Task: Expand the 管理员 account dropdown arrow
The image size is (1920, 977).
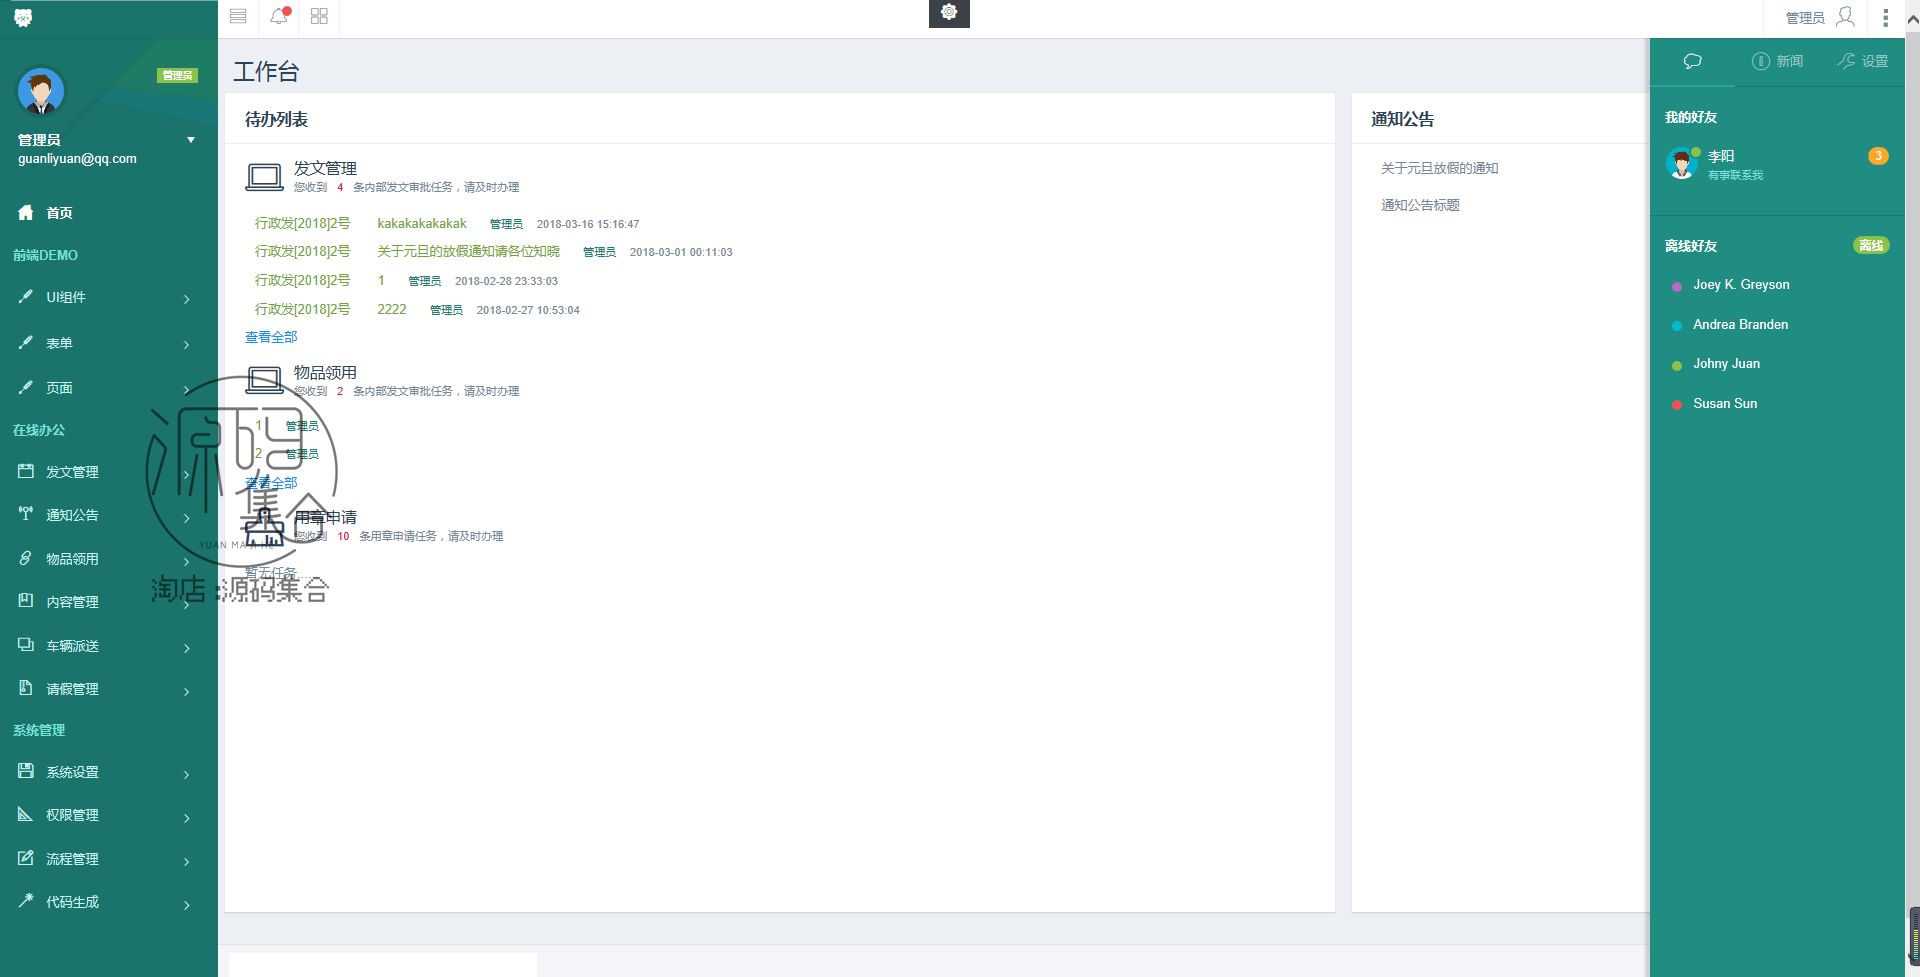Action: pyautogui.click(x=191, y=140)
